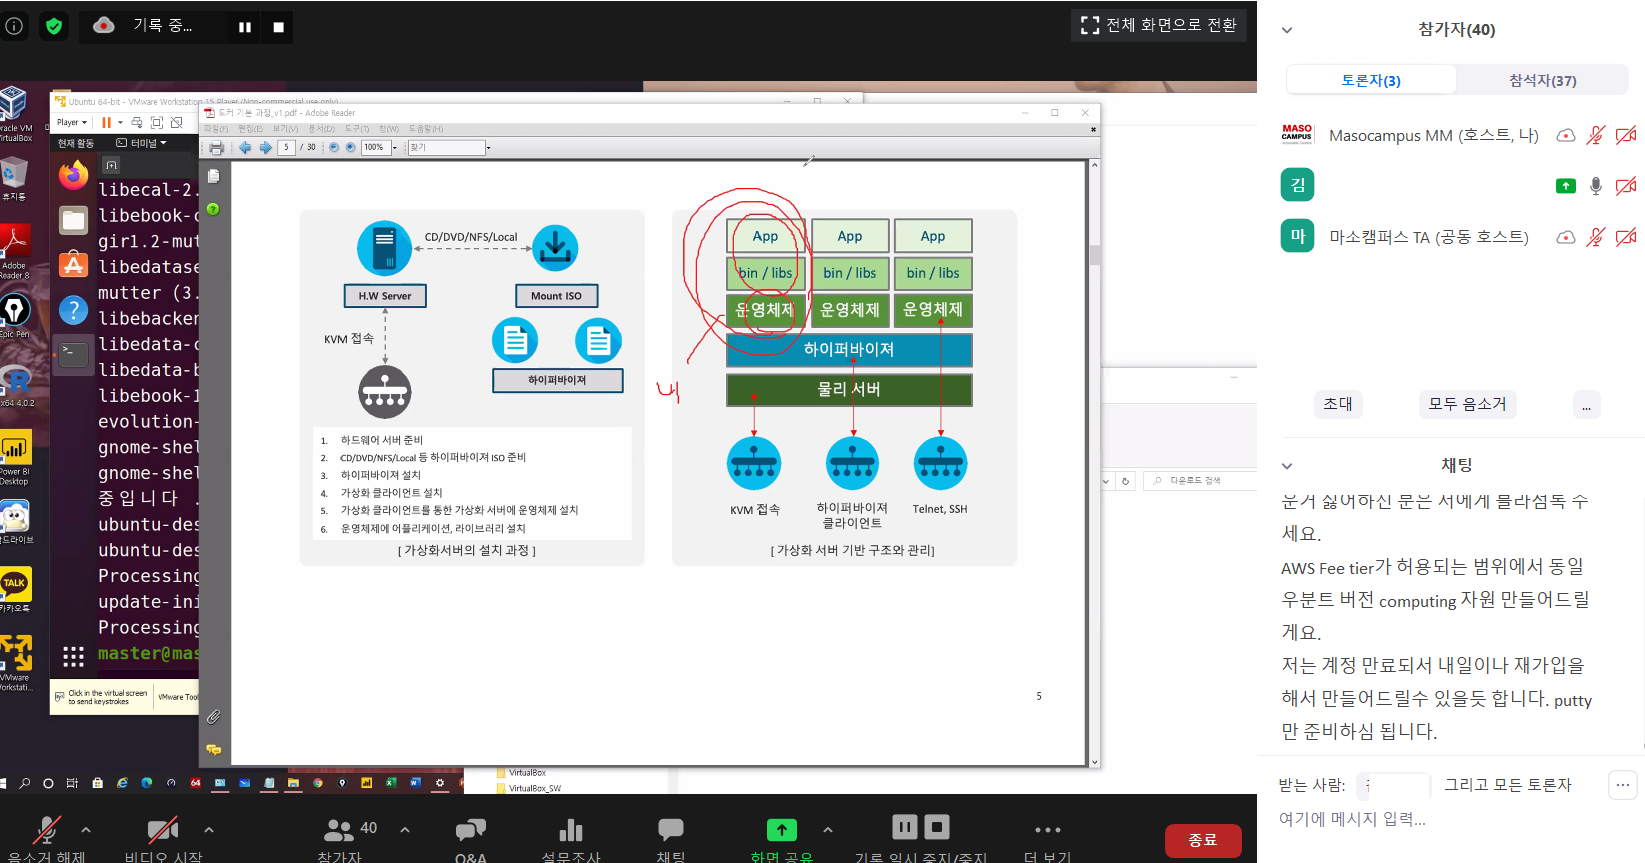Click the green screen share (화면 공유) icon
This screenshot has height=863, width=1645.
coord(781,830)
